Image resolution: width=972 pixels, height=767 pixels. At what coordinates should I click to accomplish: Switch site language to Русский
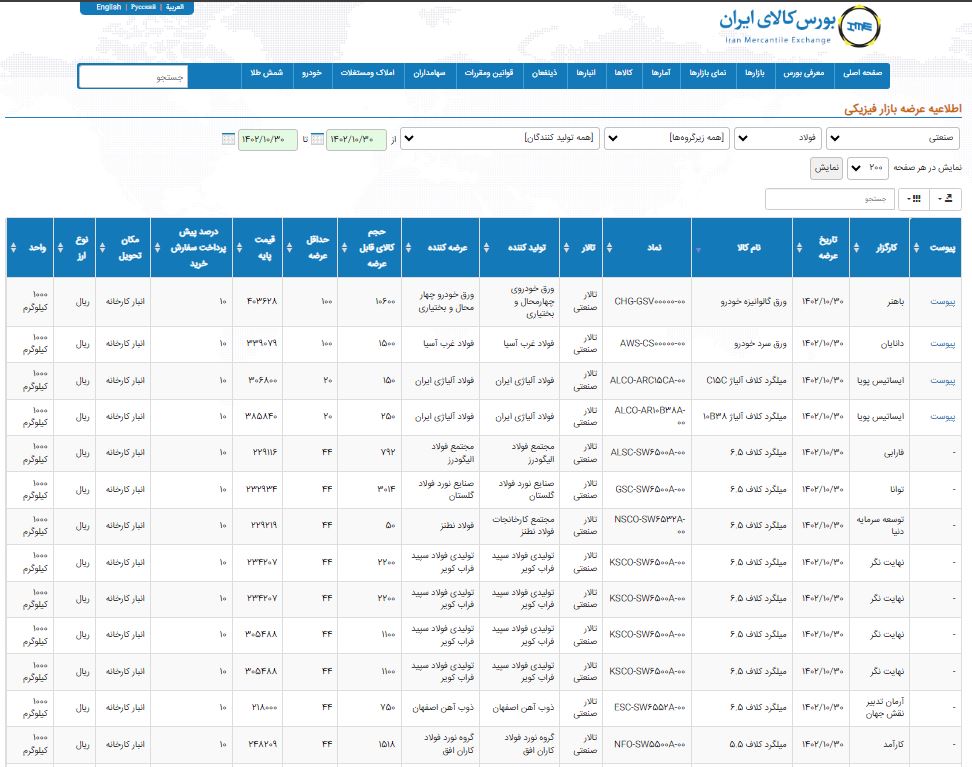(143, 7)
